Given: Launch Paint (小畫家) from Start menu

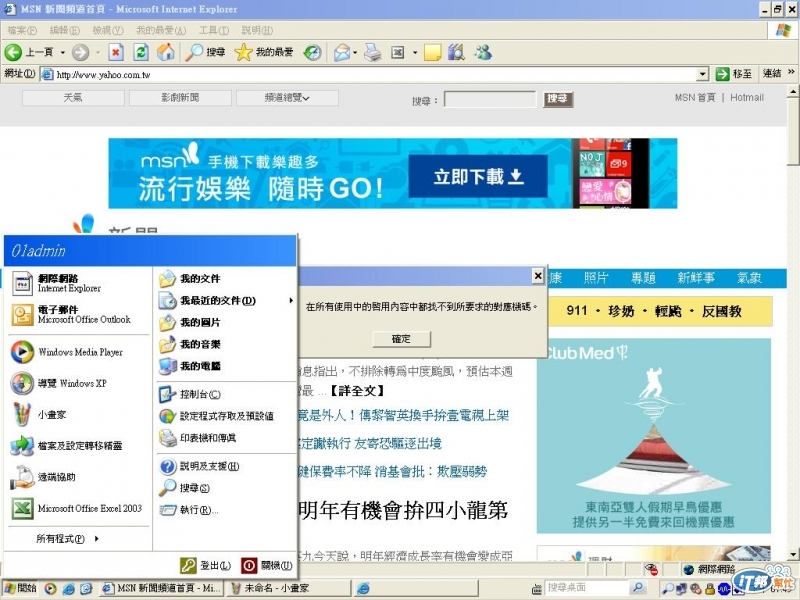Looking at the screenshot, I should coord(77,414).
